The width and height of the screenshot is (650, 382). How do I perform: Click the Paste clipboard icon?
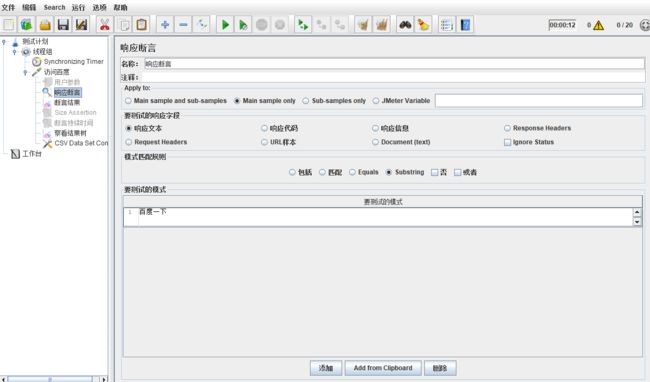pyautogui.click(x=141, y=25)
